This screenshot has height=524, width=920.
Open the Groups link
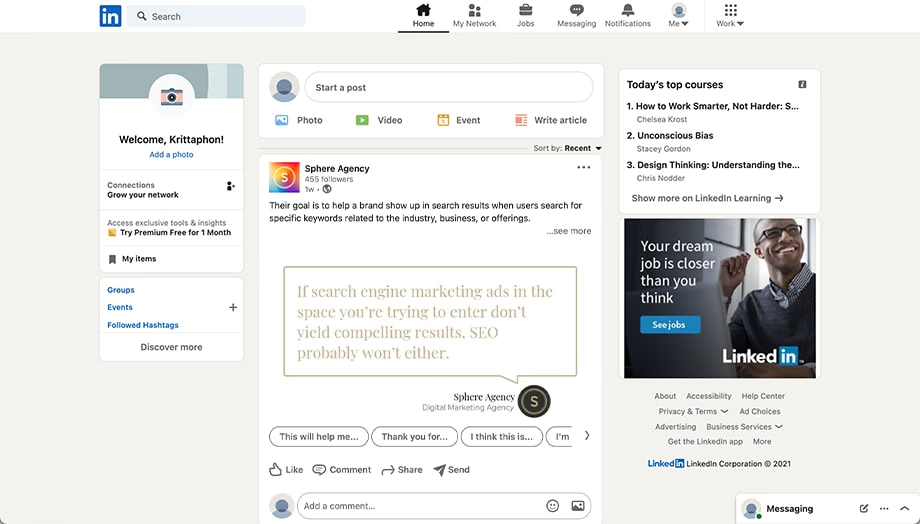[x=120, y=290]
